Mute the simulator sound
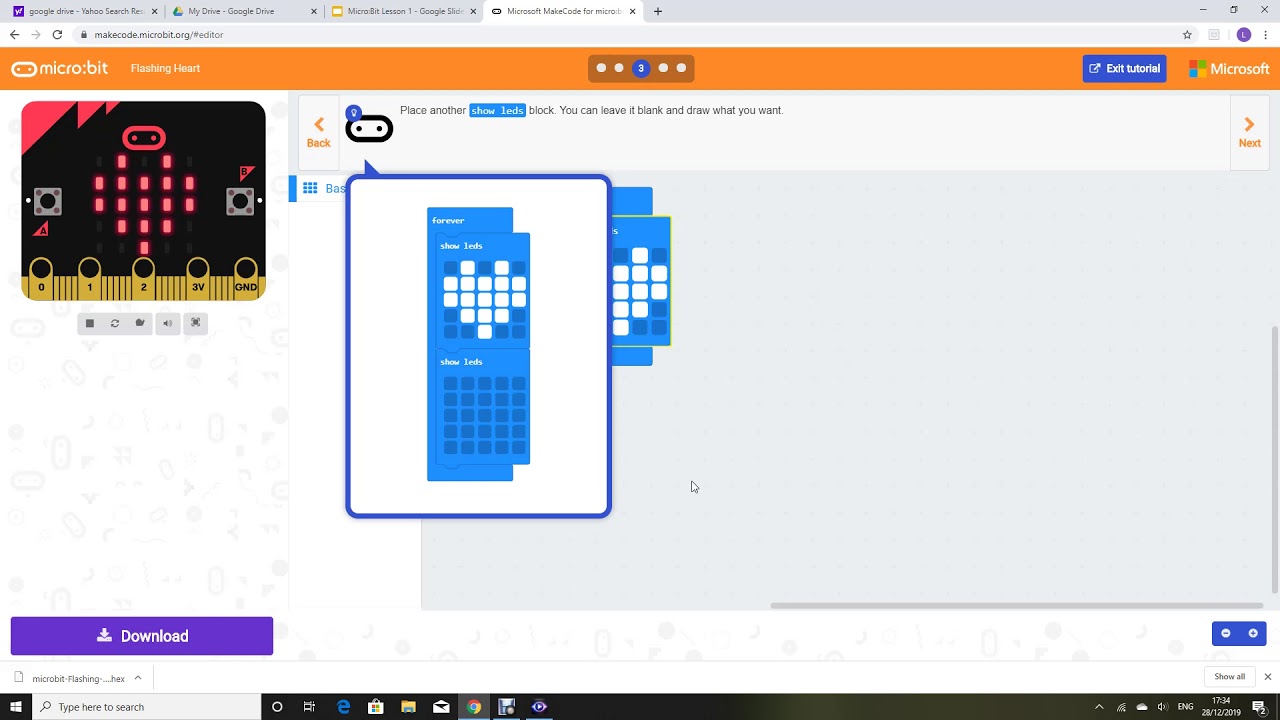 pyautogui.click(x=167, y=323)
